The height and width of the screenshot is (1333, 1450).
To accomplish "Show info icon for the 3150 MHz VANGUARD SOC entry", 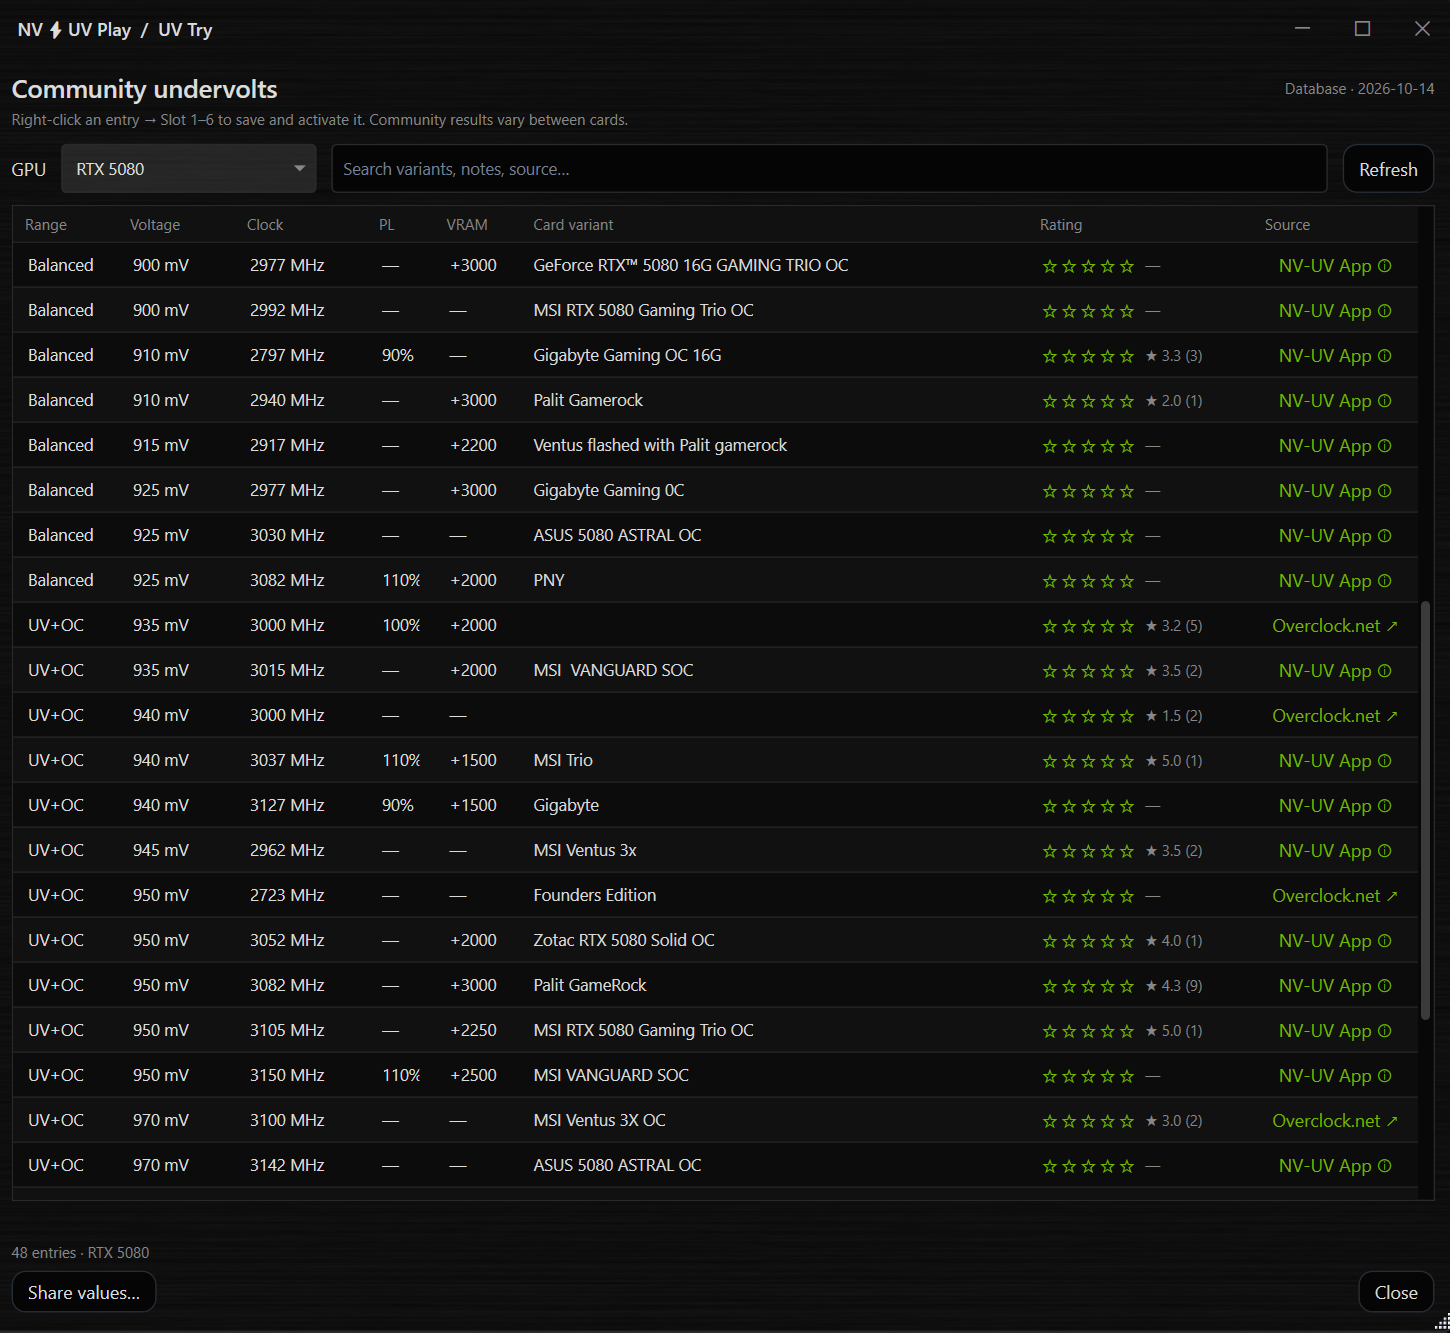I will click(x=1384, y=1075).
